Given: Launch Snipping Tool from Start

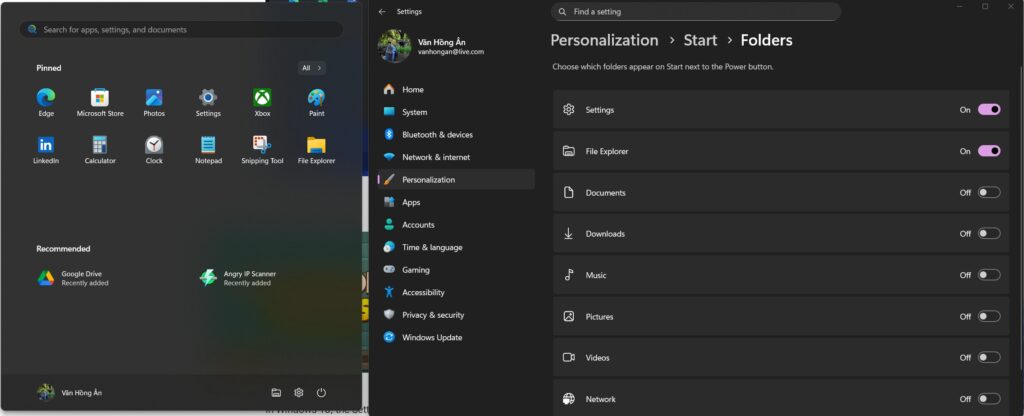Looking at the screenshot, I should tap(262, 146).
